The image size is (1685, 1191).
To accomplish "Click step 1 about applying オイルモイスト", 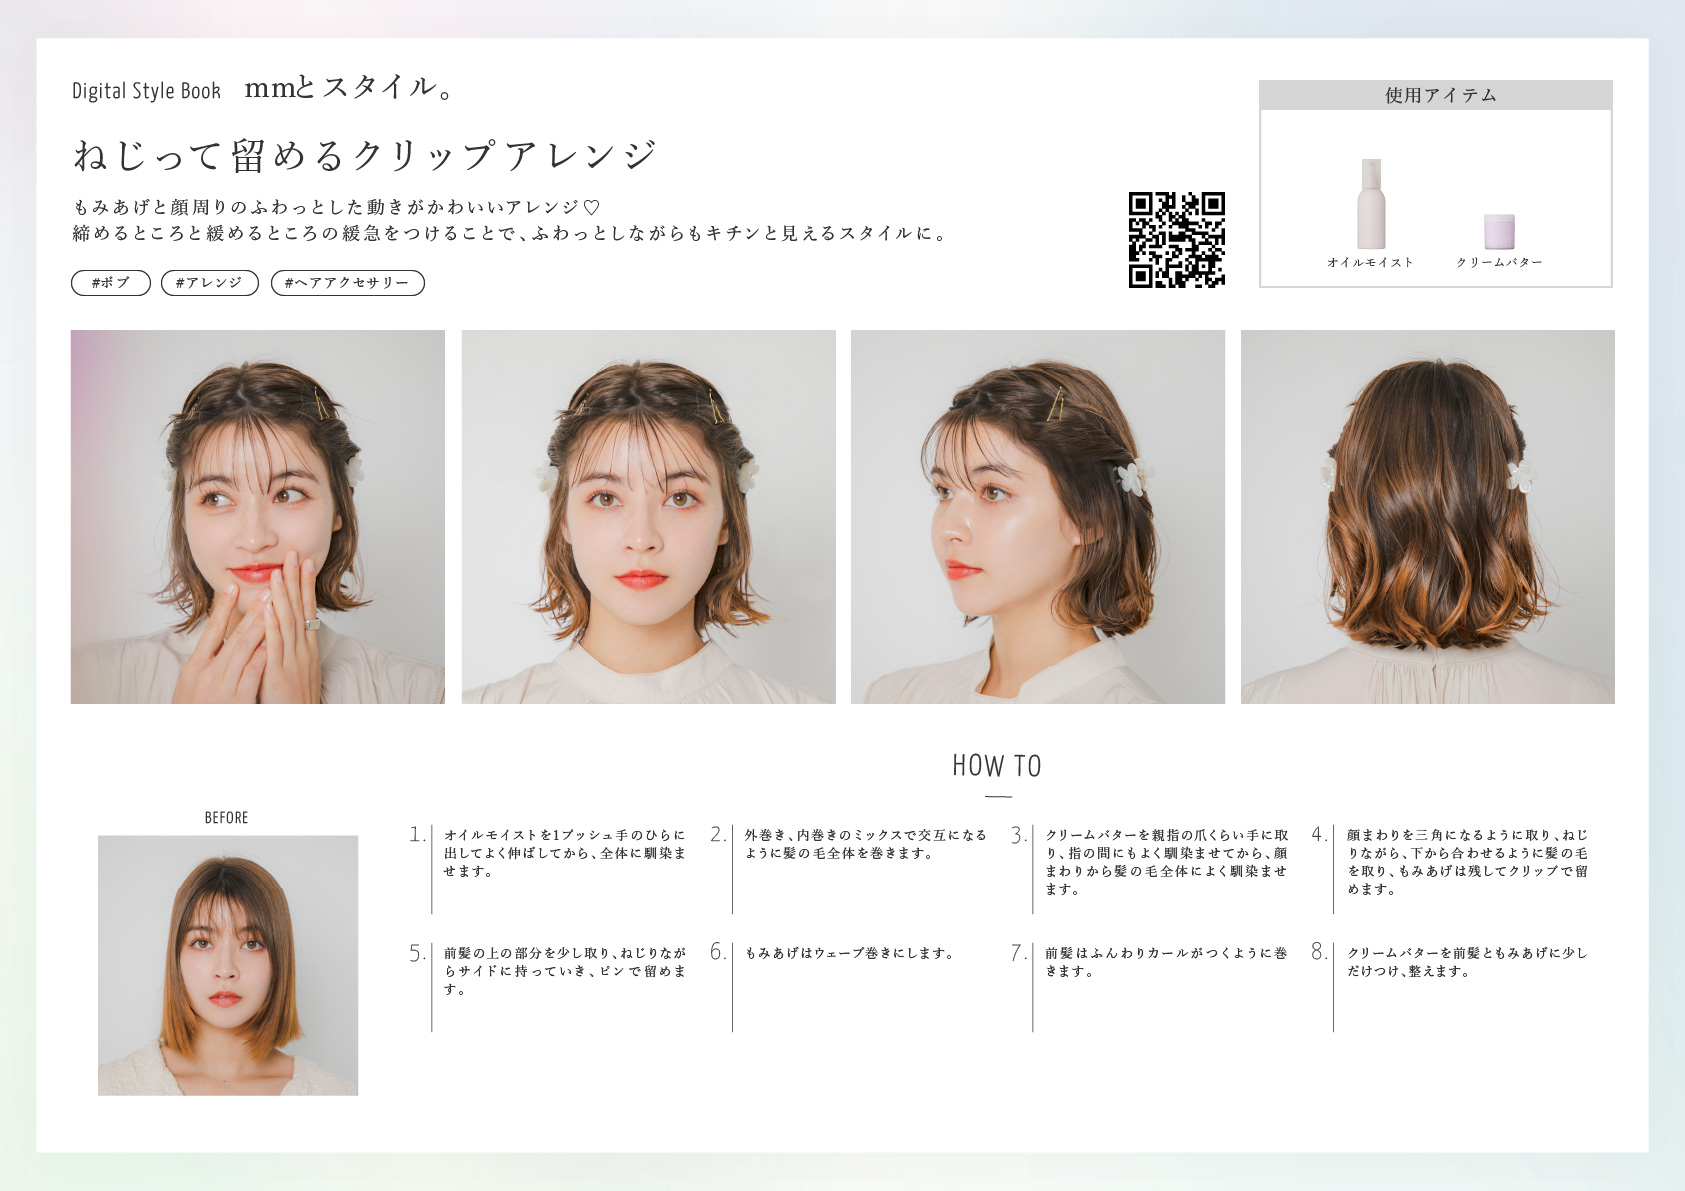I will (x=564, y=853).
